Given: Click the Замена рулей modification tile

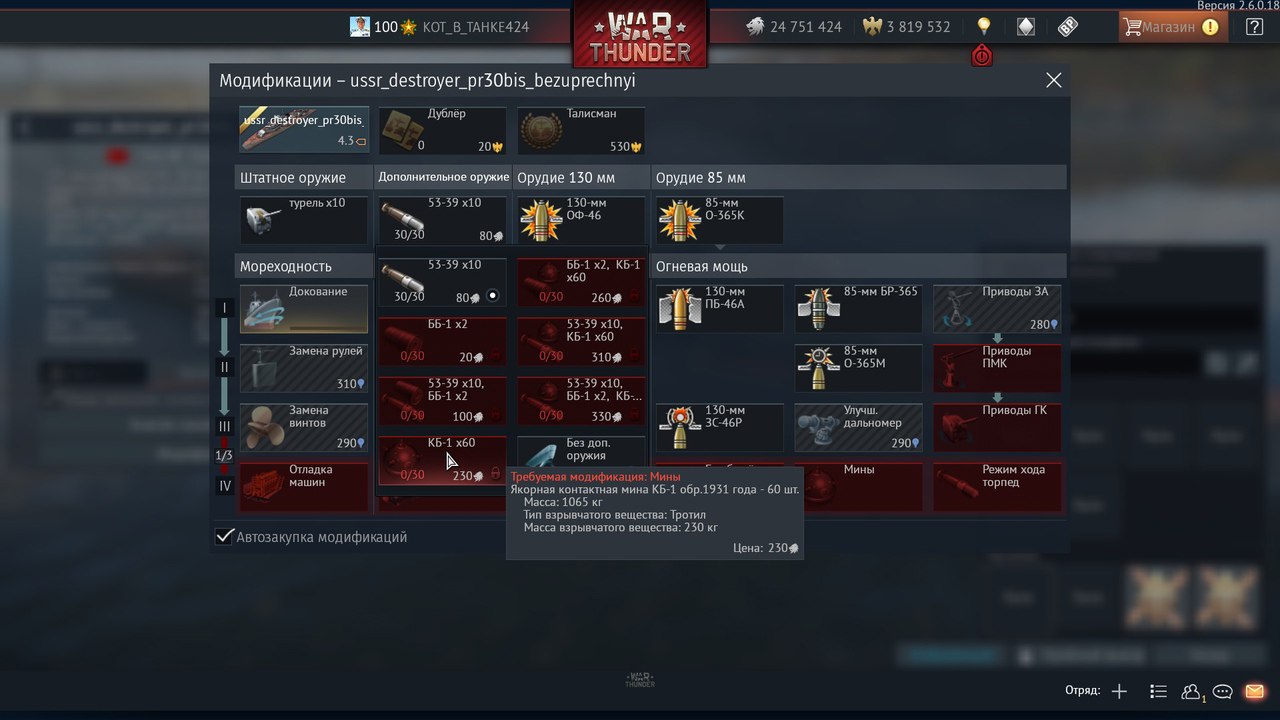Looking at the screenshot, I should [x=304, y=368].
